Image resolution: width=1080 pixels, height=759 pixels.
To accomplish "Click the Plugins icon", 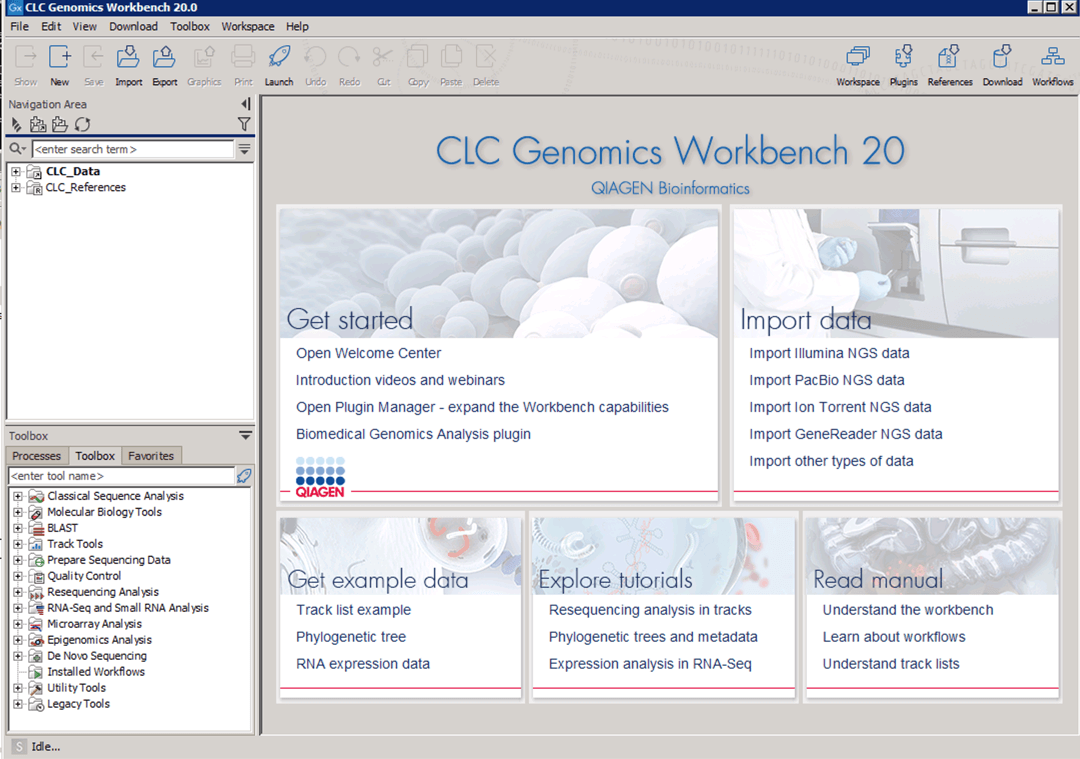I will click(904, 62).
